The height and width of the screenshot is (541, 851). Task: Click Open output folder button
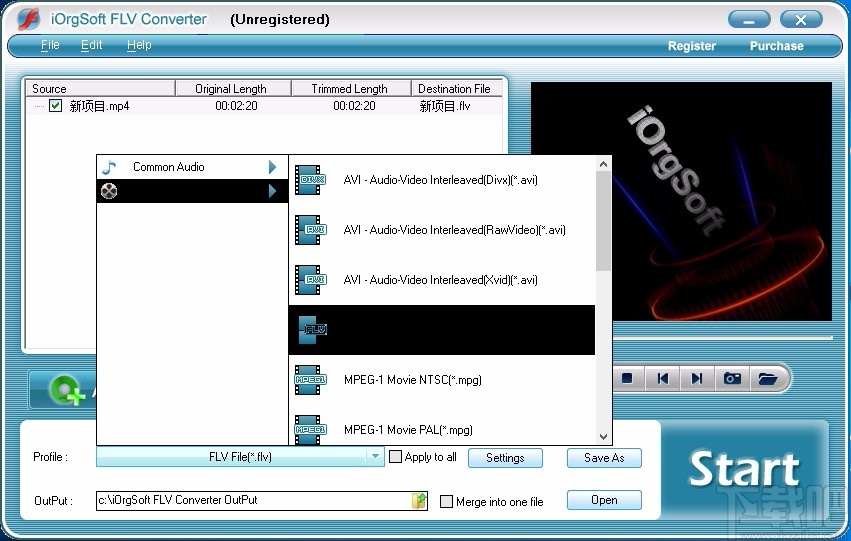pos(604,500)
